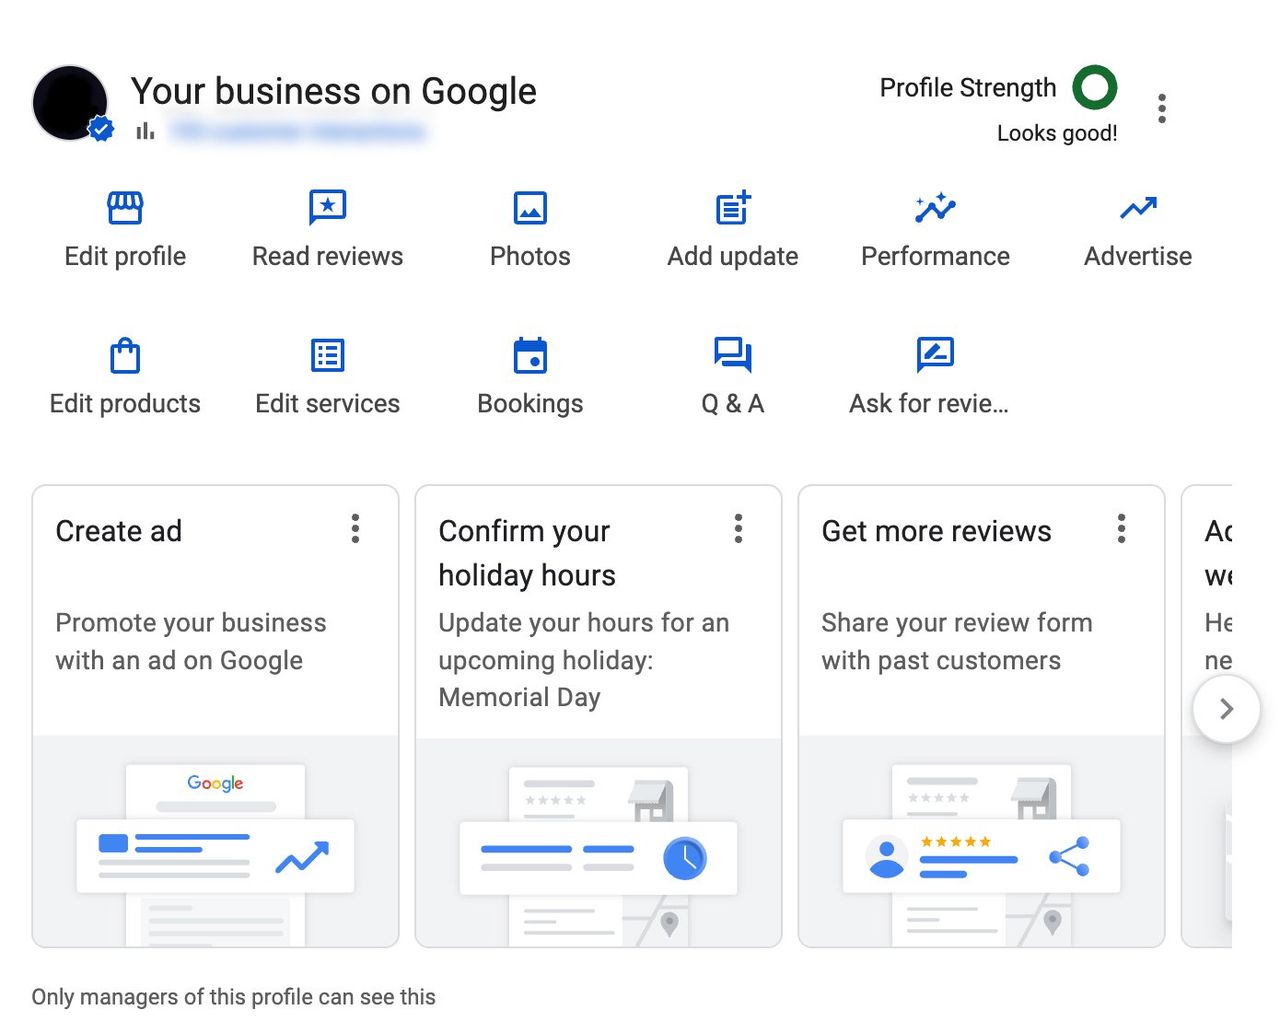Click the Photos image icon
This screenshot has height=1031, width=1280.
click(x=530, y=208)
